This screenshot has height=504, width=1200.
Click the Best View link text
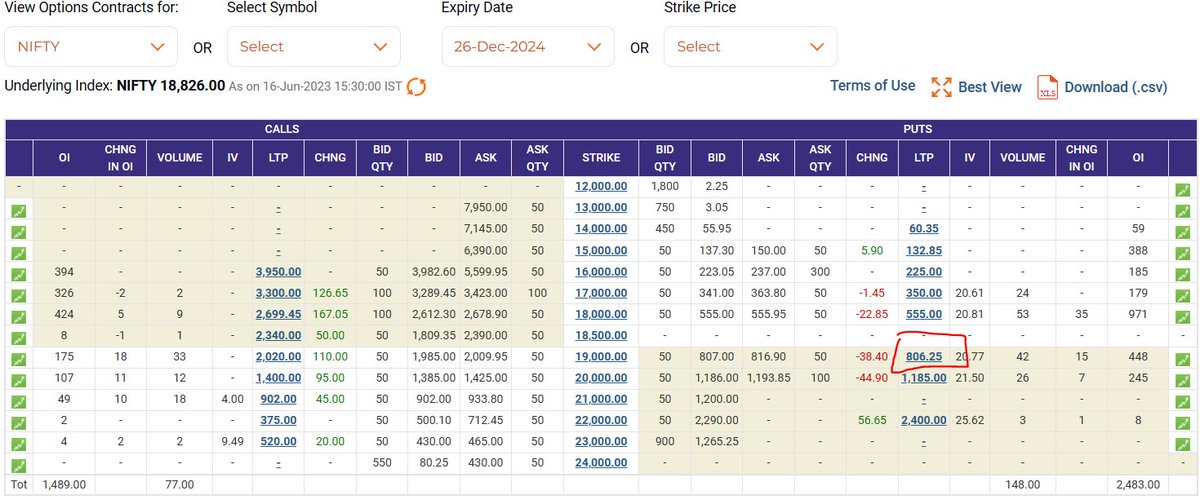[x=990, y=87]
